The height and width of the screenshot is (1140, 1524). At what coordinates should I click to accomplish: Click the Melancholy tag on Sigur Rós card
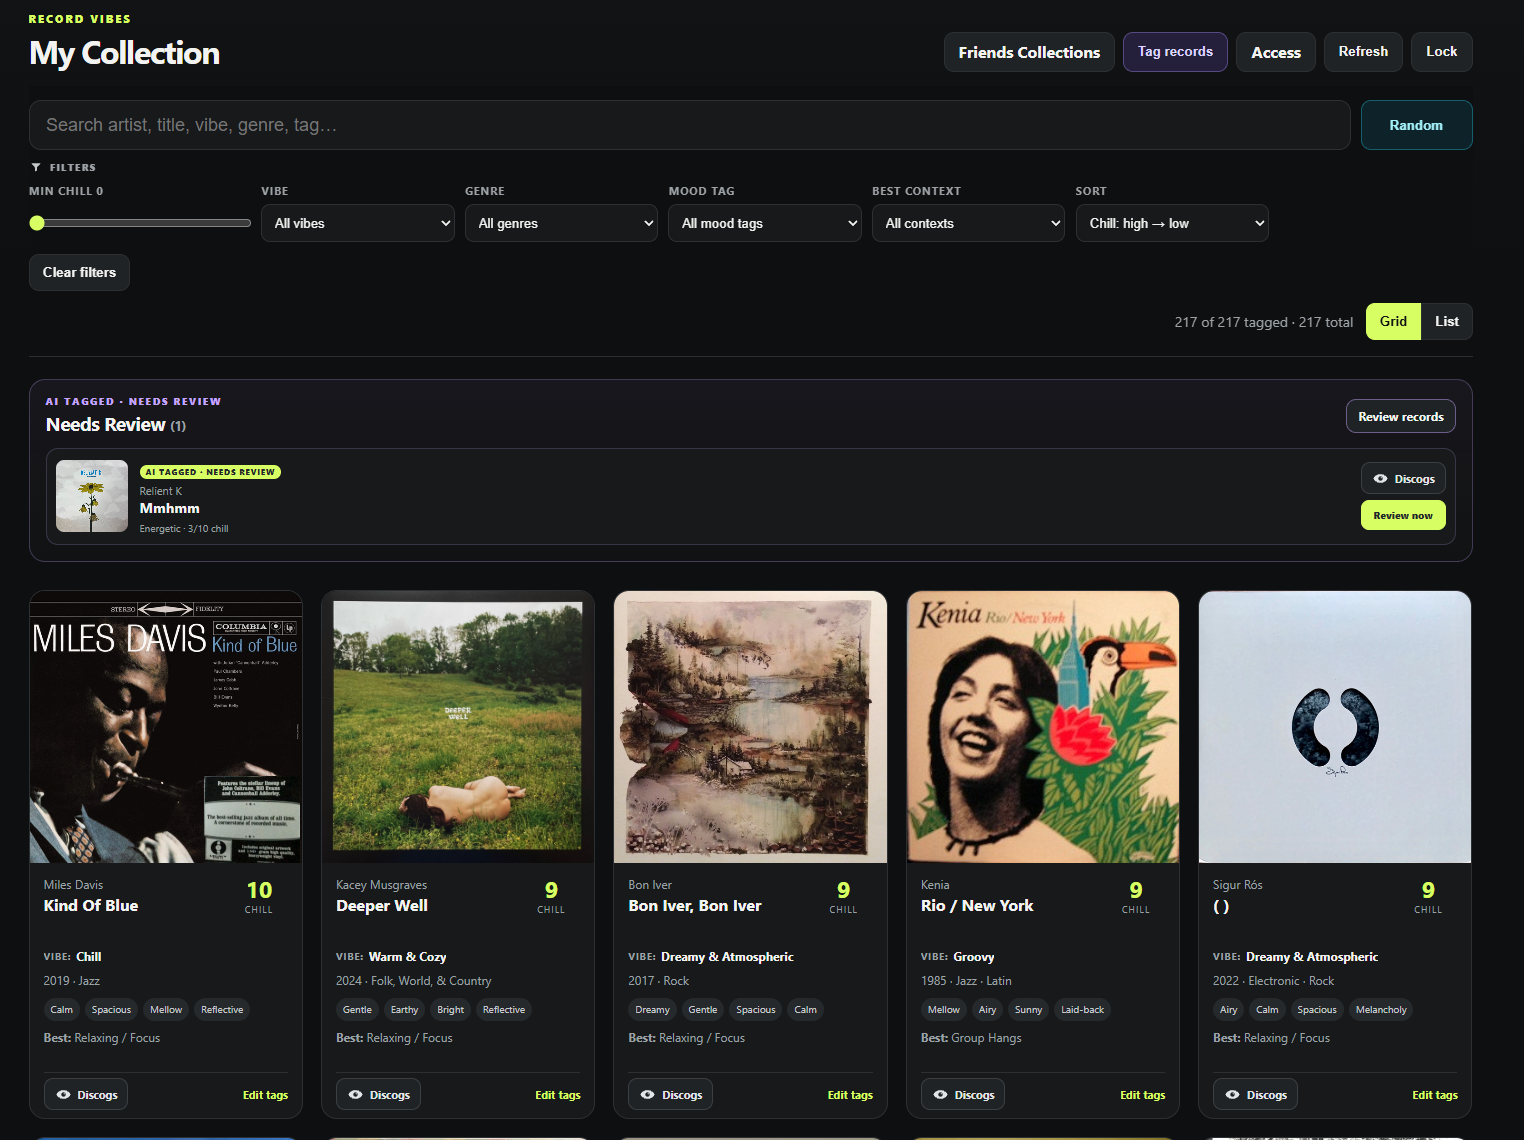(x=1381, y=1010)
